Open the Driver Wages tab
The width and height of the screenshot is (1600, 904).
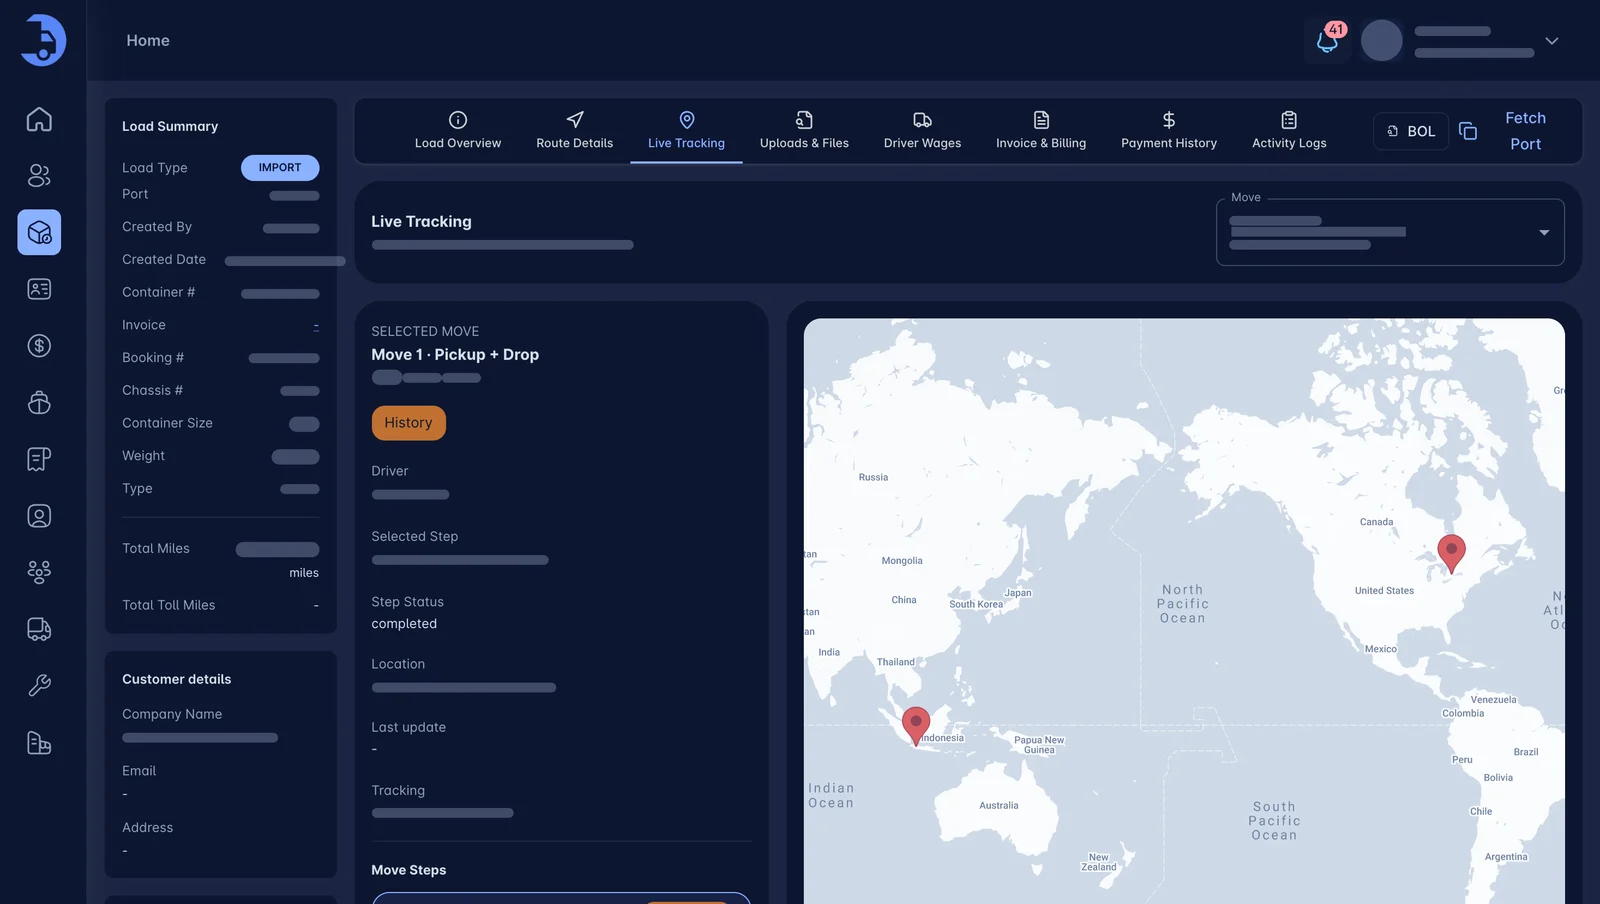(x=922, y=131)
